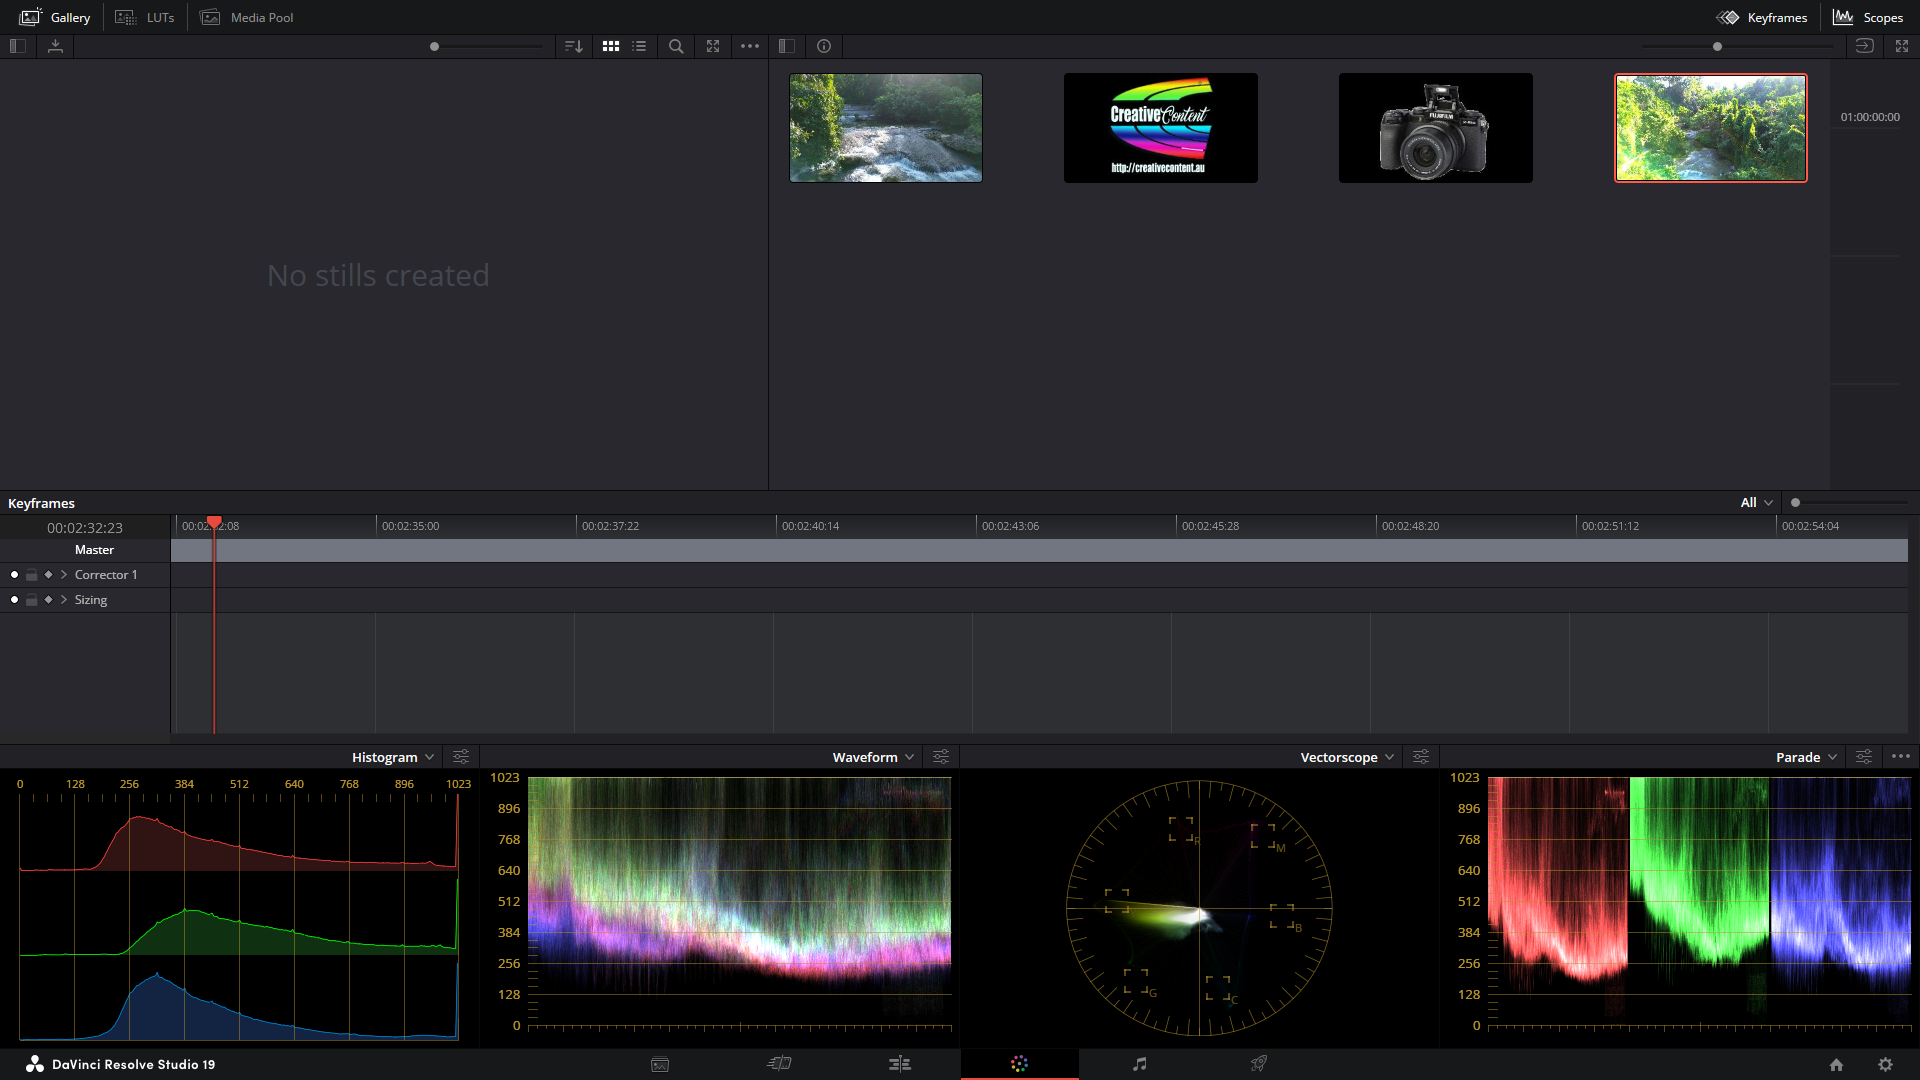The height and width of the screenshot is (1080, 1920).
Task: Toggle Sizing track enable dot
Action: click(14, 600)
